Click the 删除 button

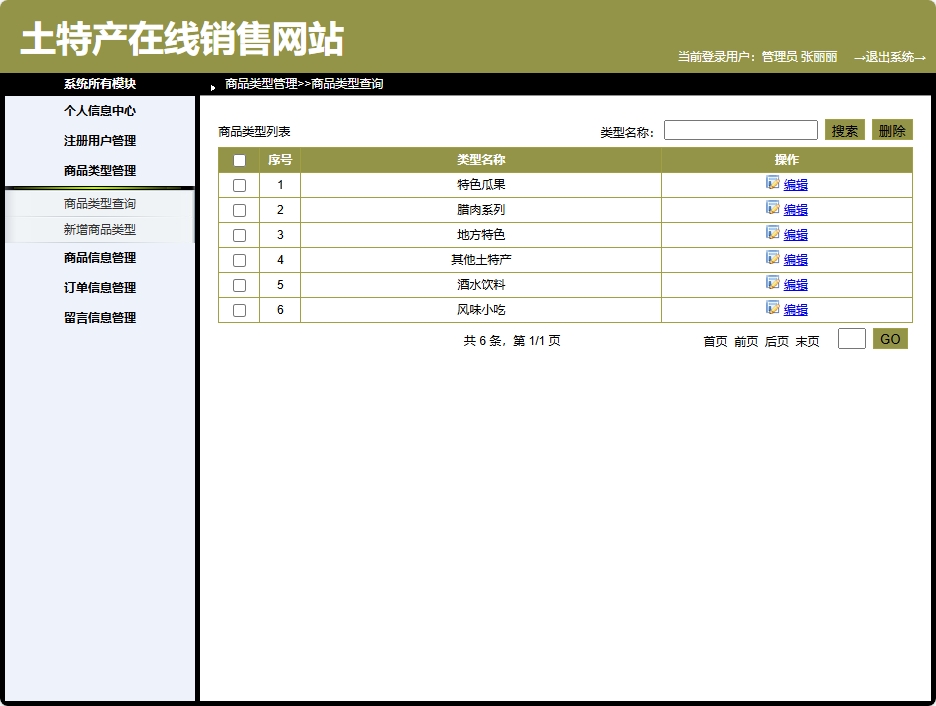[x=891, y=129]
